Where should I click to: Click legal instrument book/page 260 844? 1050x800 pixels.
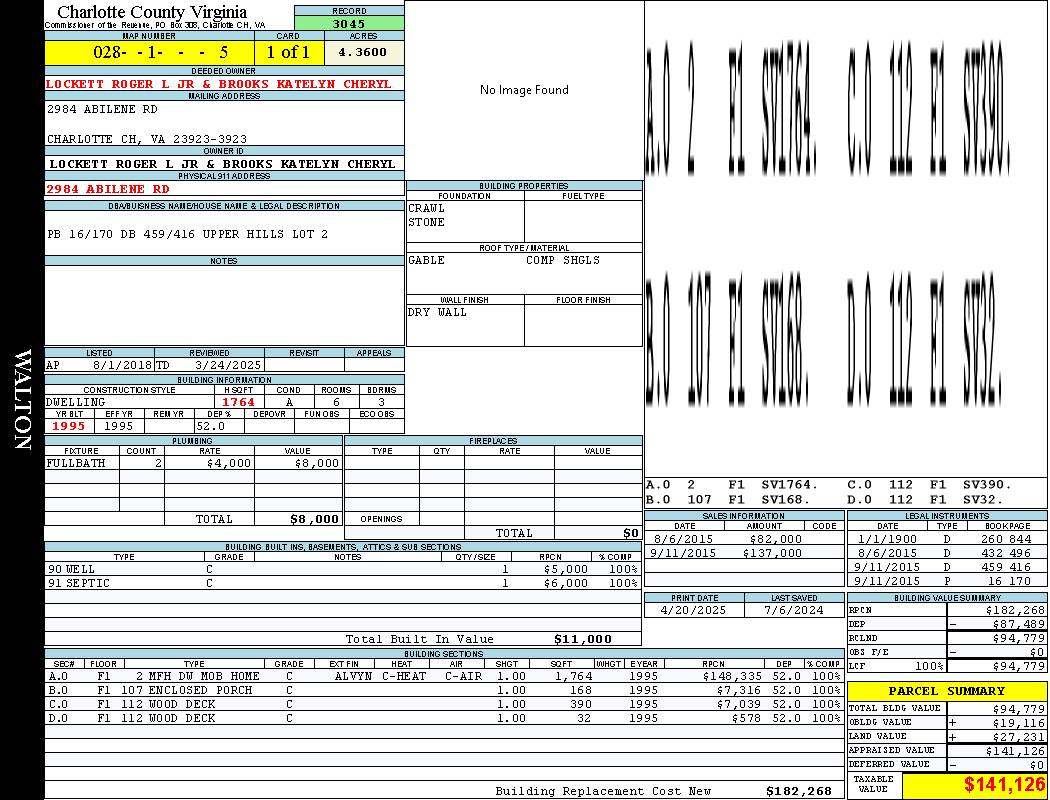point(1006,539)
